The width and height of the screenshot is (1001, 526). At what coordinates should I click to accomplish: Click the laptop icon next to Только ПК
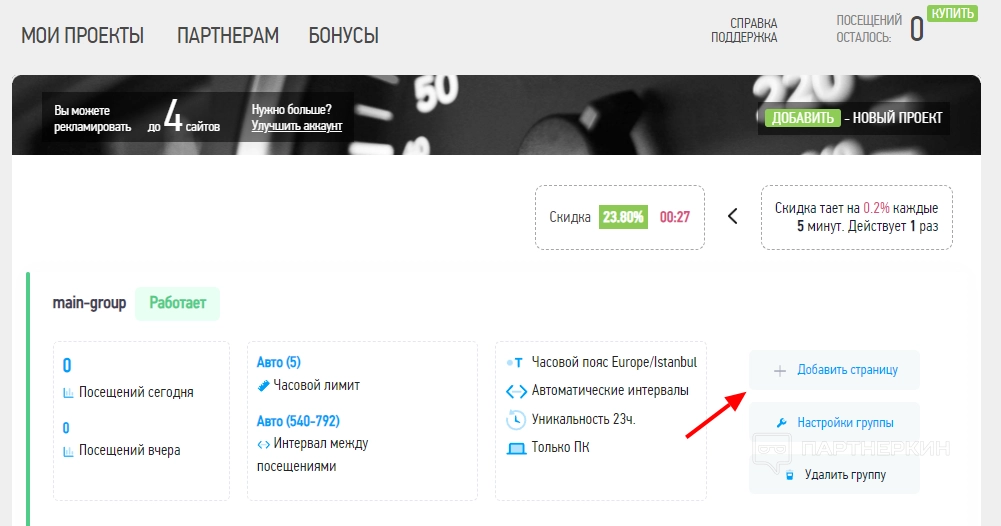pos(516,448)
